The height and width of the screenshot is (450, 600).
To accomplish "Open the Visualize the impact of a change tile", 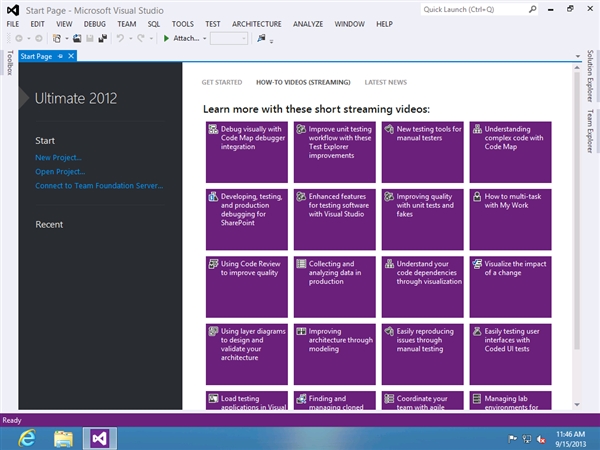I will (x=510, y=287).
